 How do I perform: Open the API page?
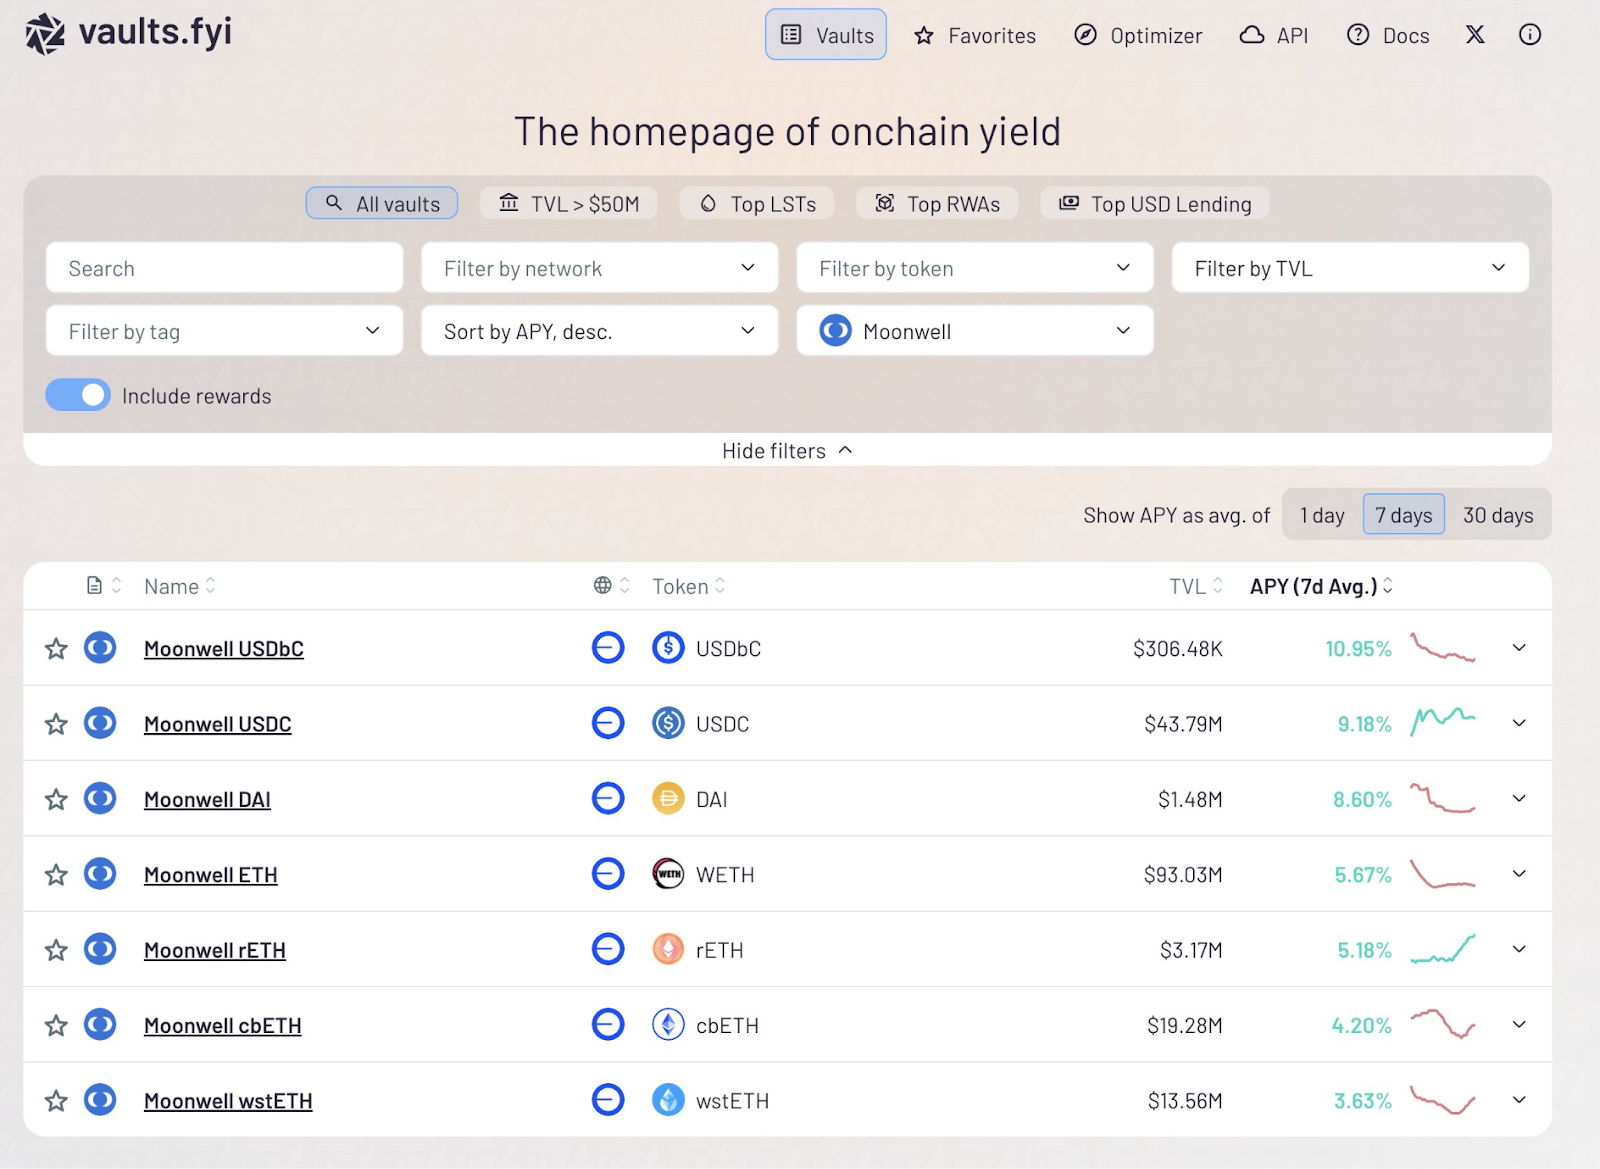coord(1274,36)
